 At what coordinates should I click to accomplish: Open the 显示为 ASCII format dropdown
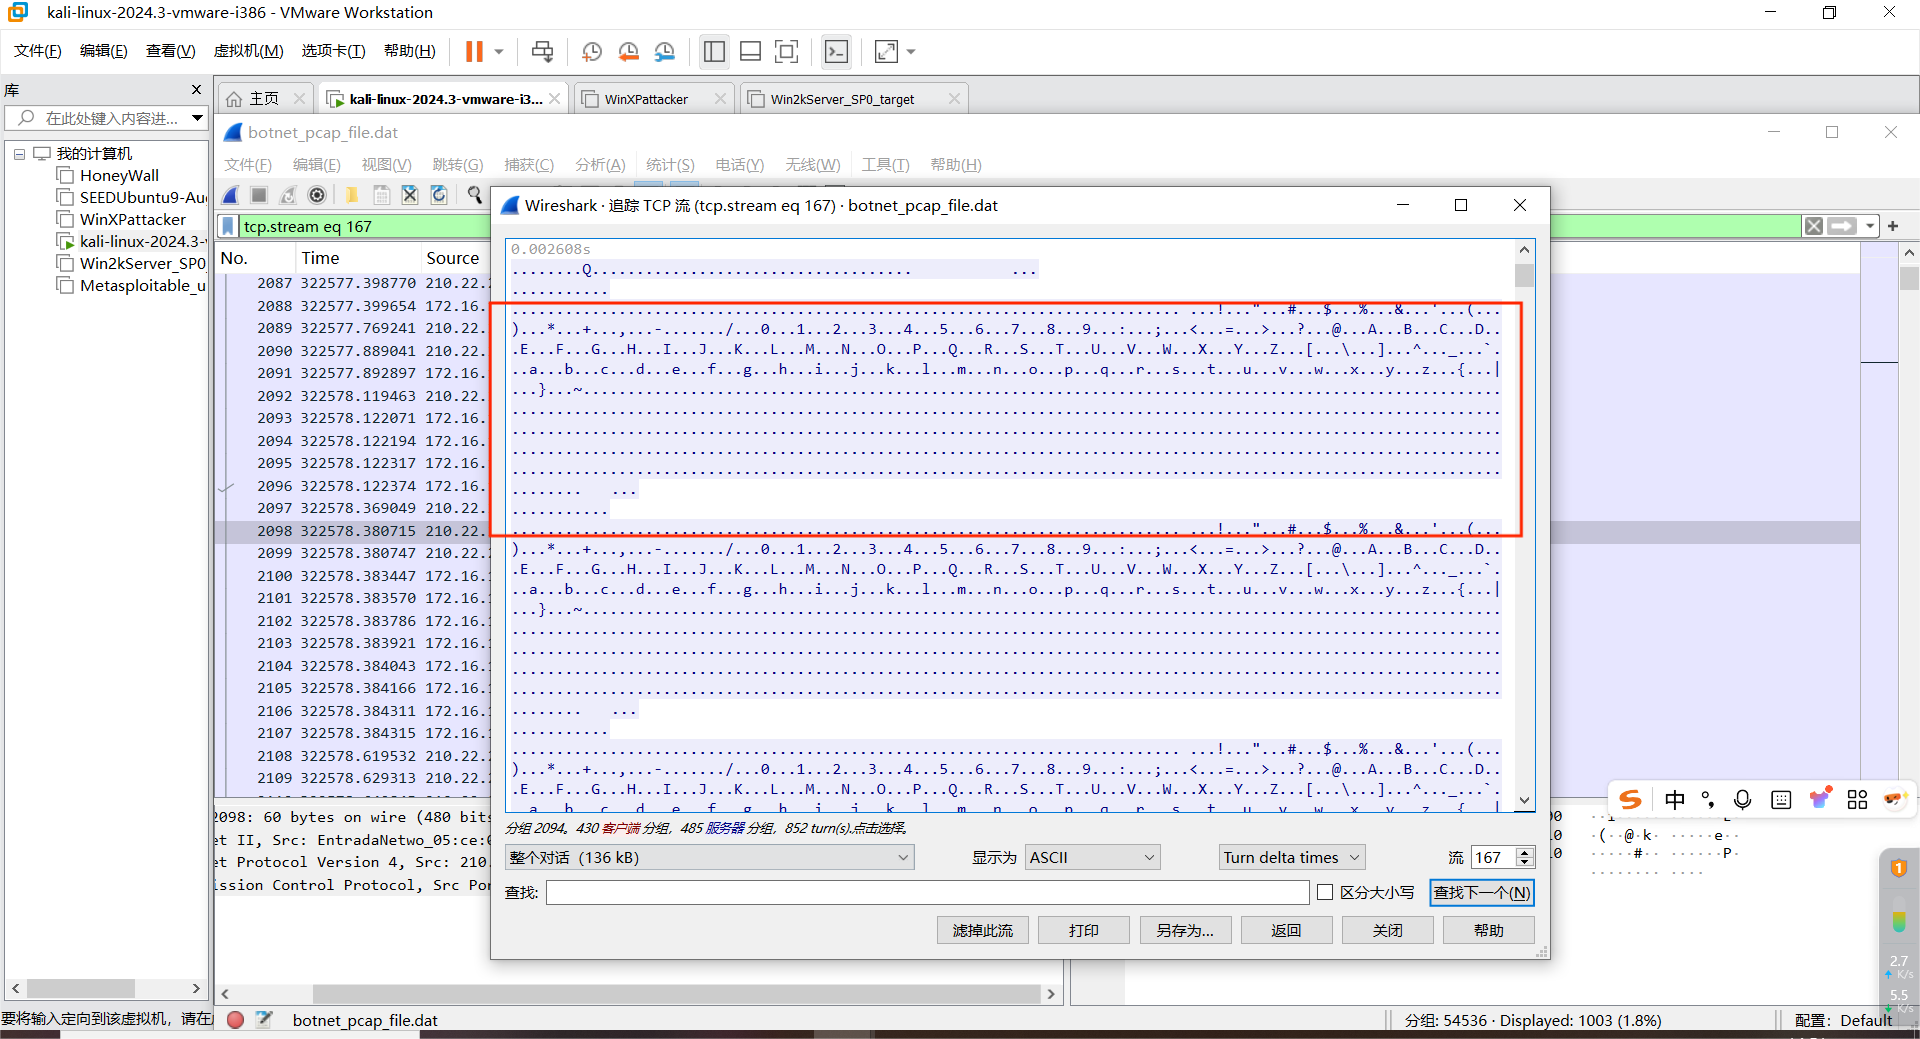[x=1092, y=858]
